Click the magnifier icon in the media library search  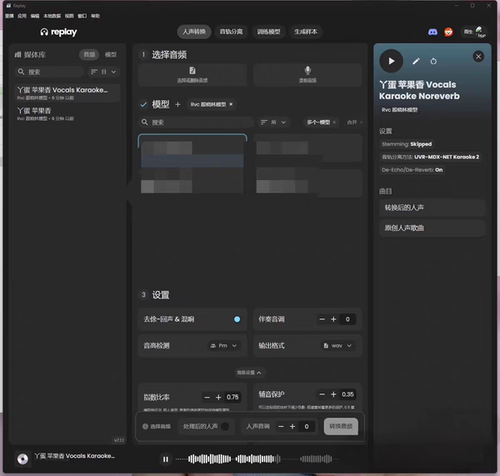coord(21,72)
